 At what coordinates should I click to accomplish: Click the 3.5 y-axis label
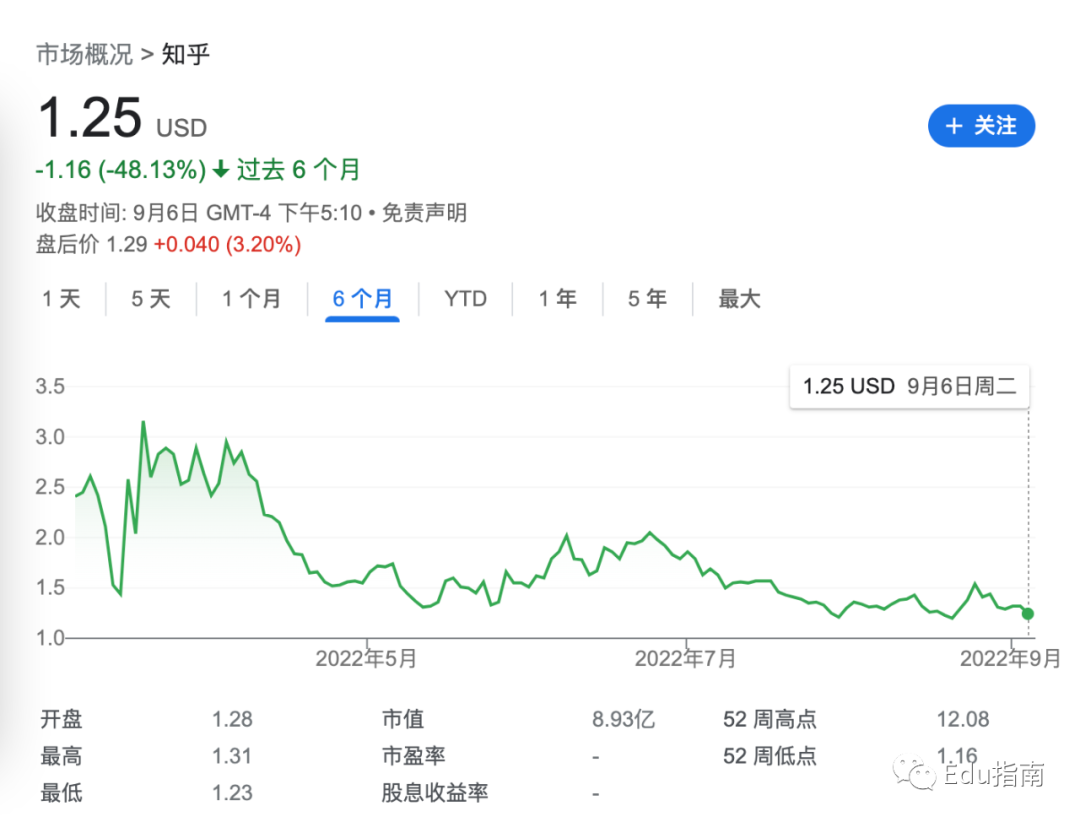[50, 387]
